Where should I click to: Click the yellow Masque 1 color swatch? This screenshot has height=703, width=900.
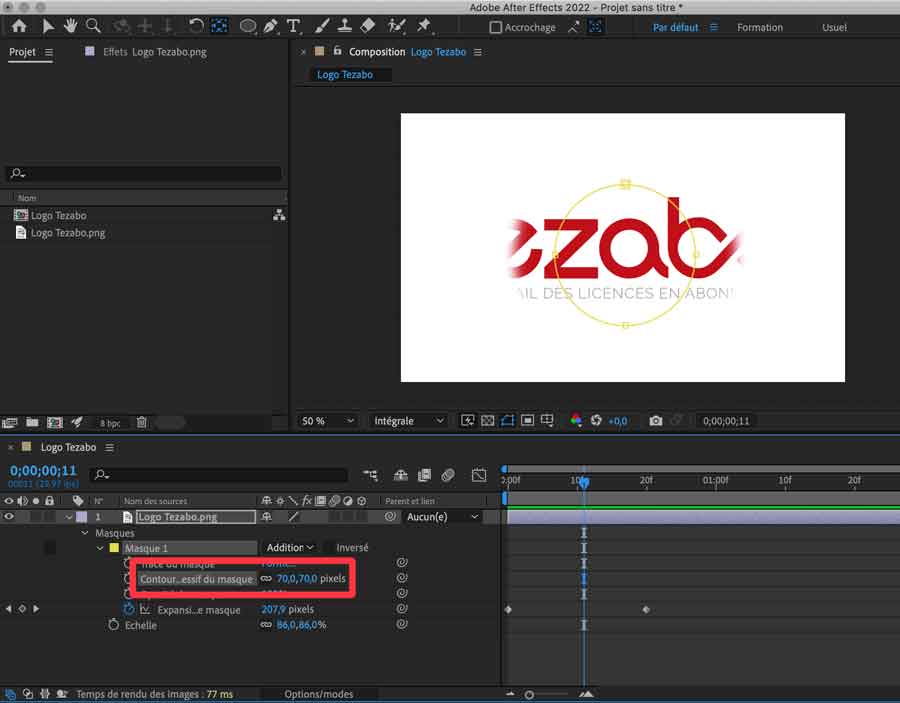(114, 548)
